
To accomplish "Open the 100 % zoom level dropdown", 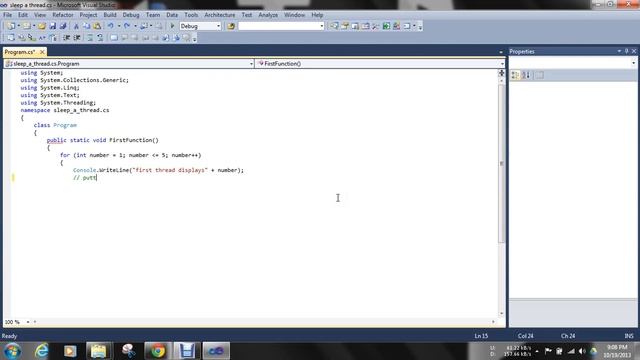I will pyautogui.click(x=28, y=322).
